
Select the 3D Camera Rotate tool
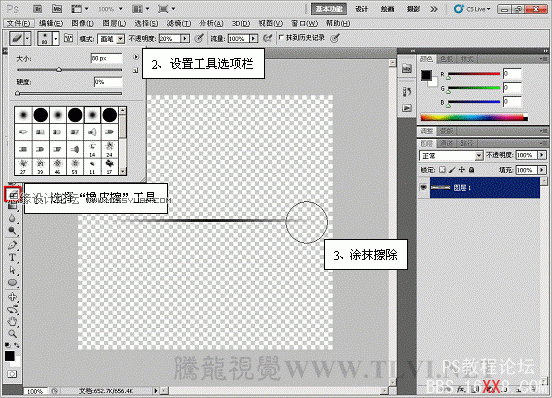[x=13, y=309]
